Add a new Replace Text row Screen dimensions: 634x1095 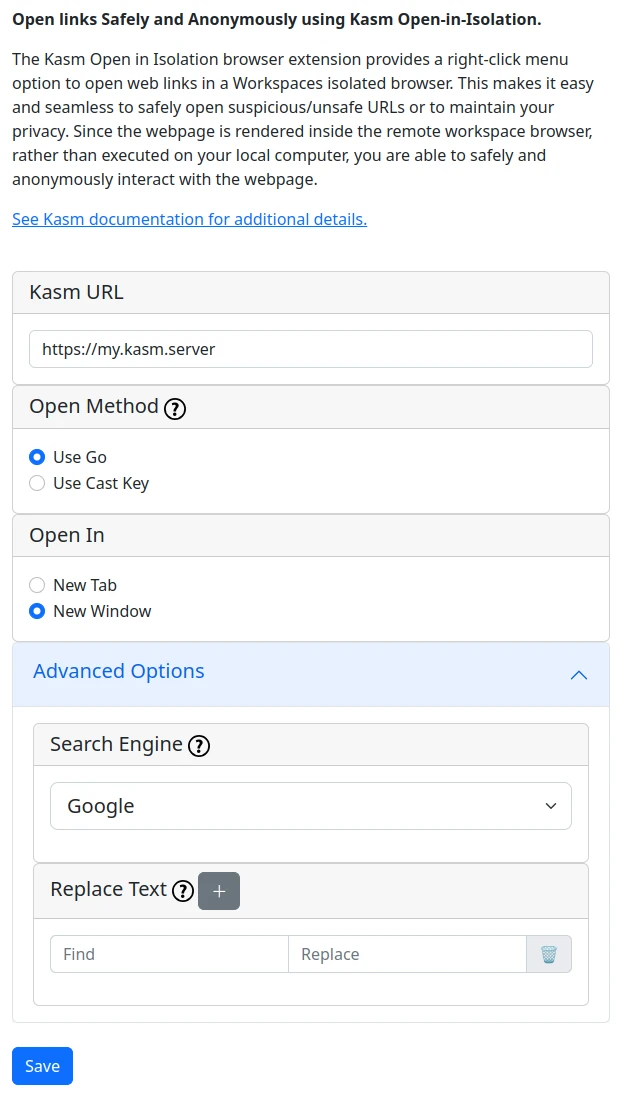click(x=219, y=891)
